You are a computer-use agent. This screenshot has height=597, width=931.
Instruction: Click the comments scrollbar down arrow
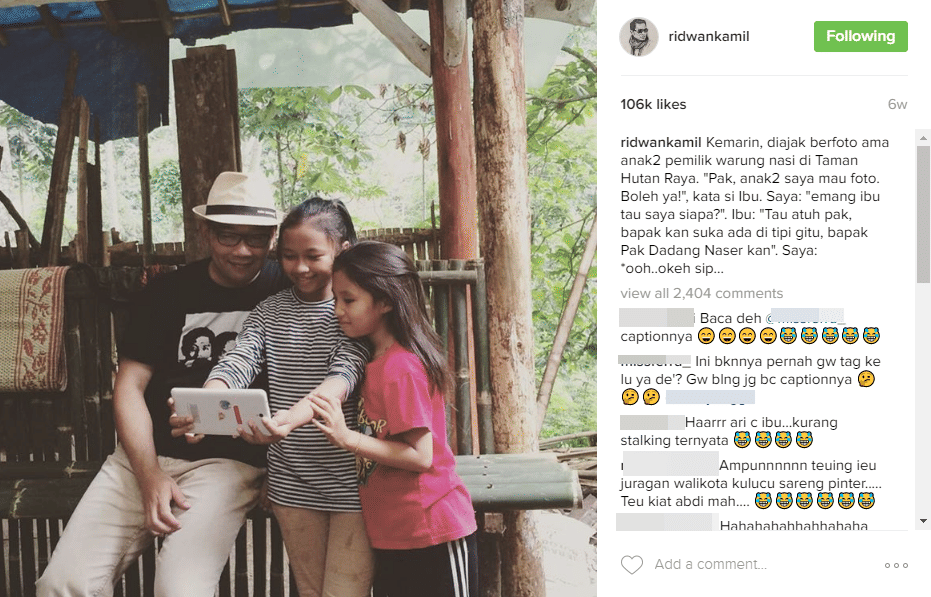(x=923, y=521)
